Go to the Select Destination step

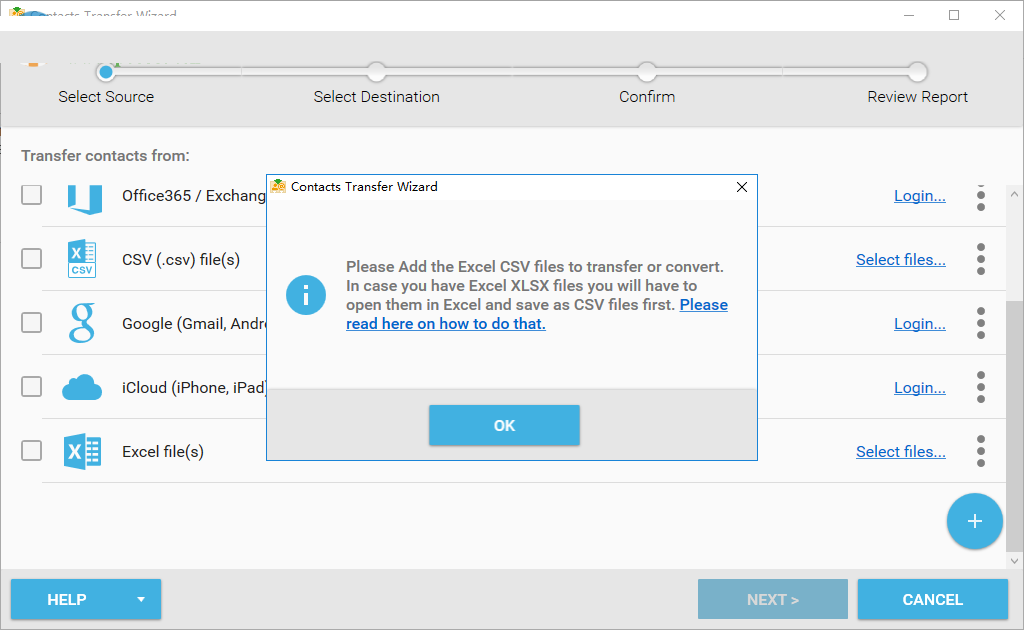tap(376, 97)
